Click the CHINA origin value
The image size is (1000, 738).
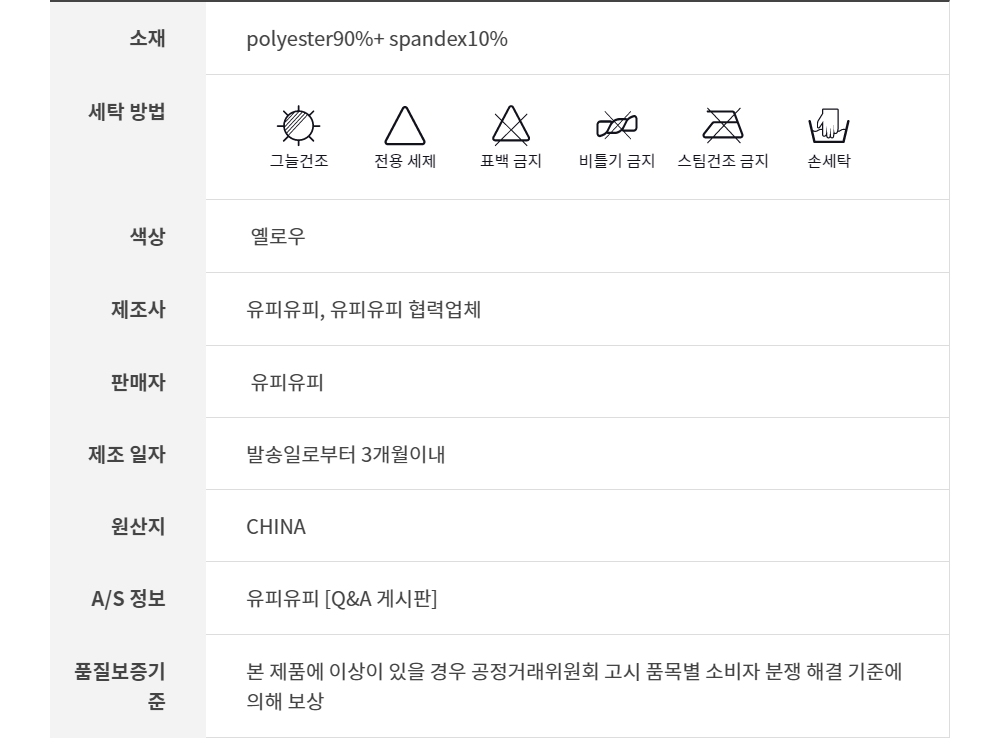pos(276,527)
